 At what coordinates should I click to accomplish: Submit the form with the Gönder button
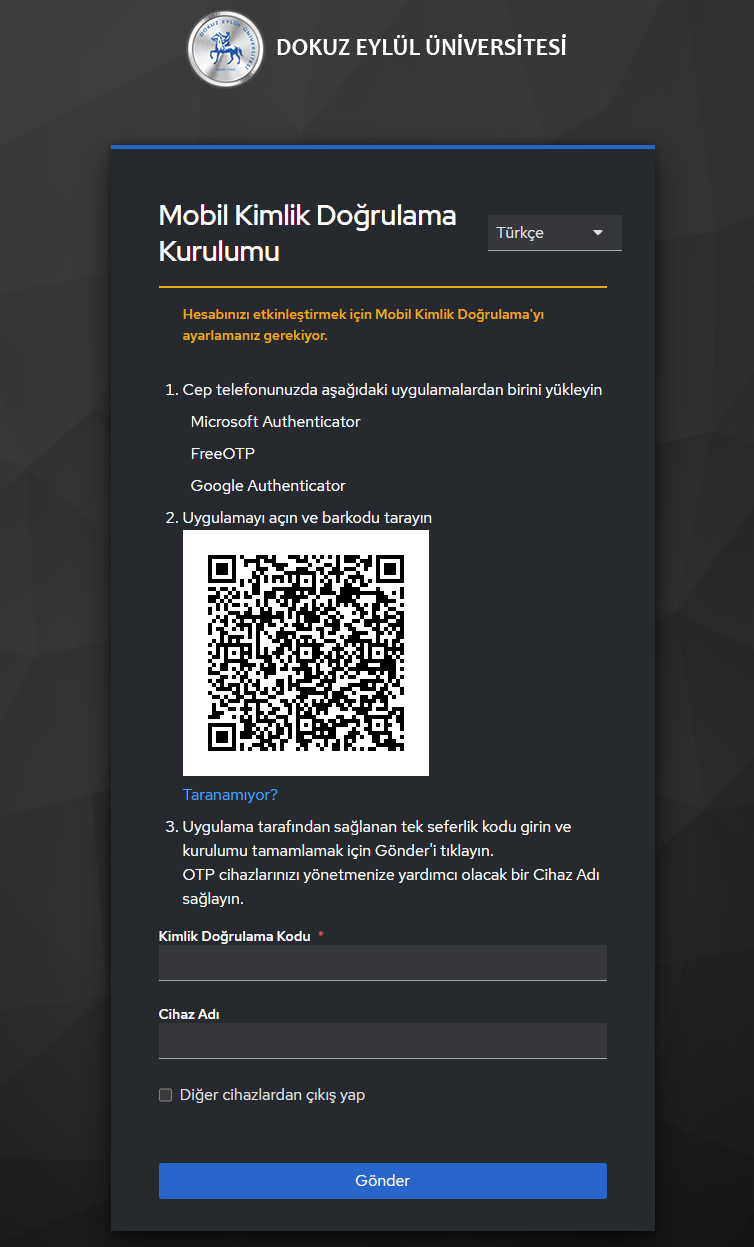click(383, 1180)
